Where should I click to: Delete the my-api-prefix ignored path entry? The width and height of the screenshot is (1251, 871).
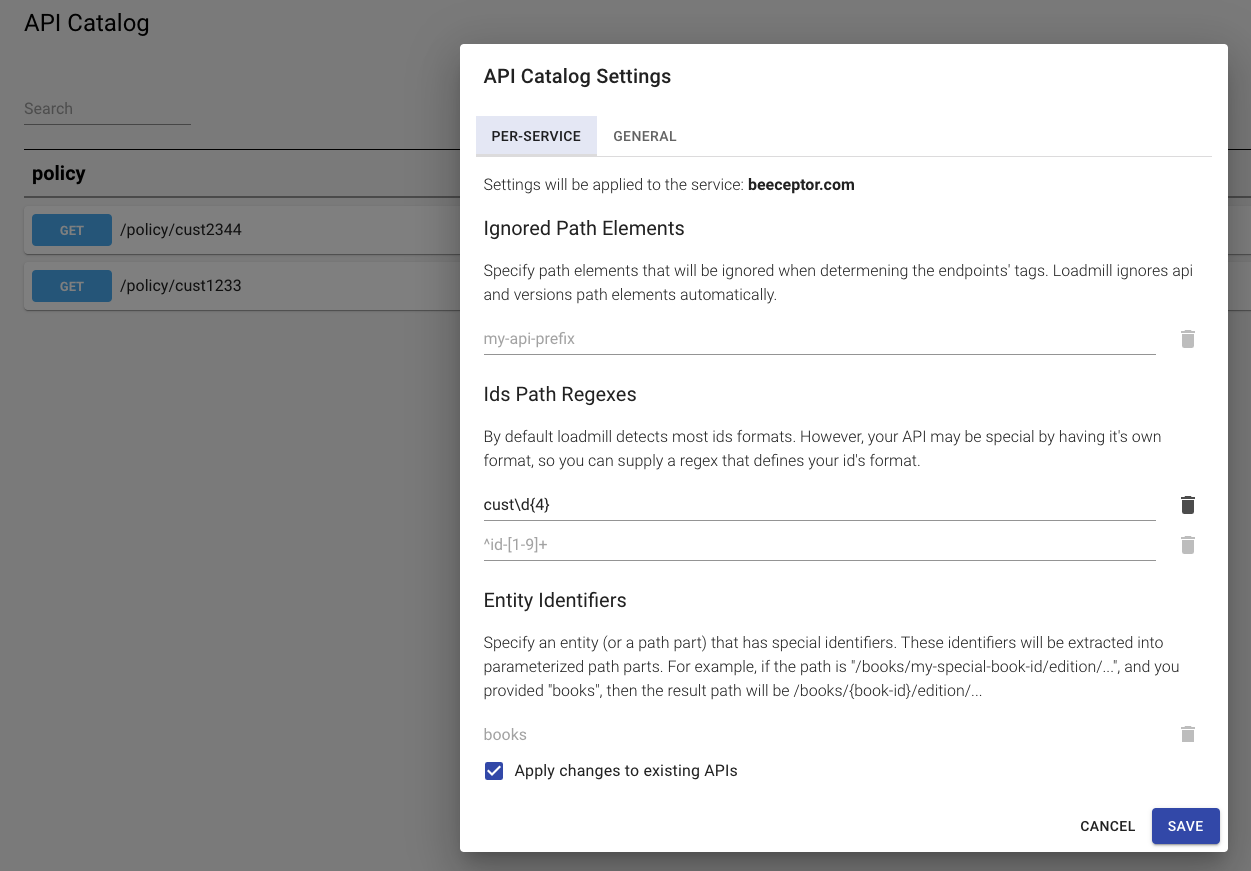point(1187,339)
